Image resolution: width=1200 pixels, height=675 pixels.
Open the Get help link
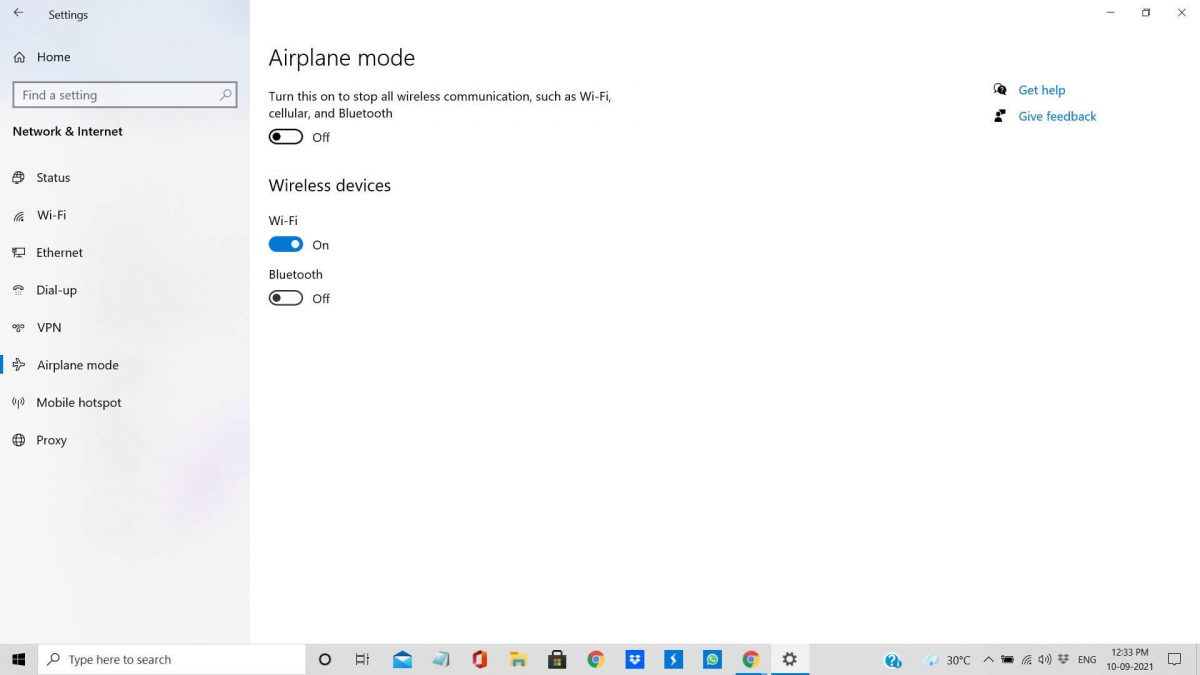point(1042,89)
